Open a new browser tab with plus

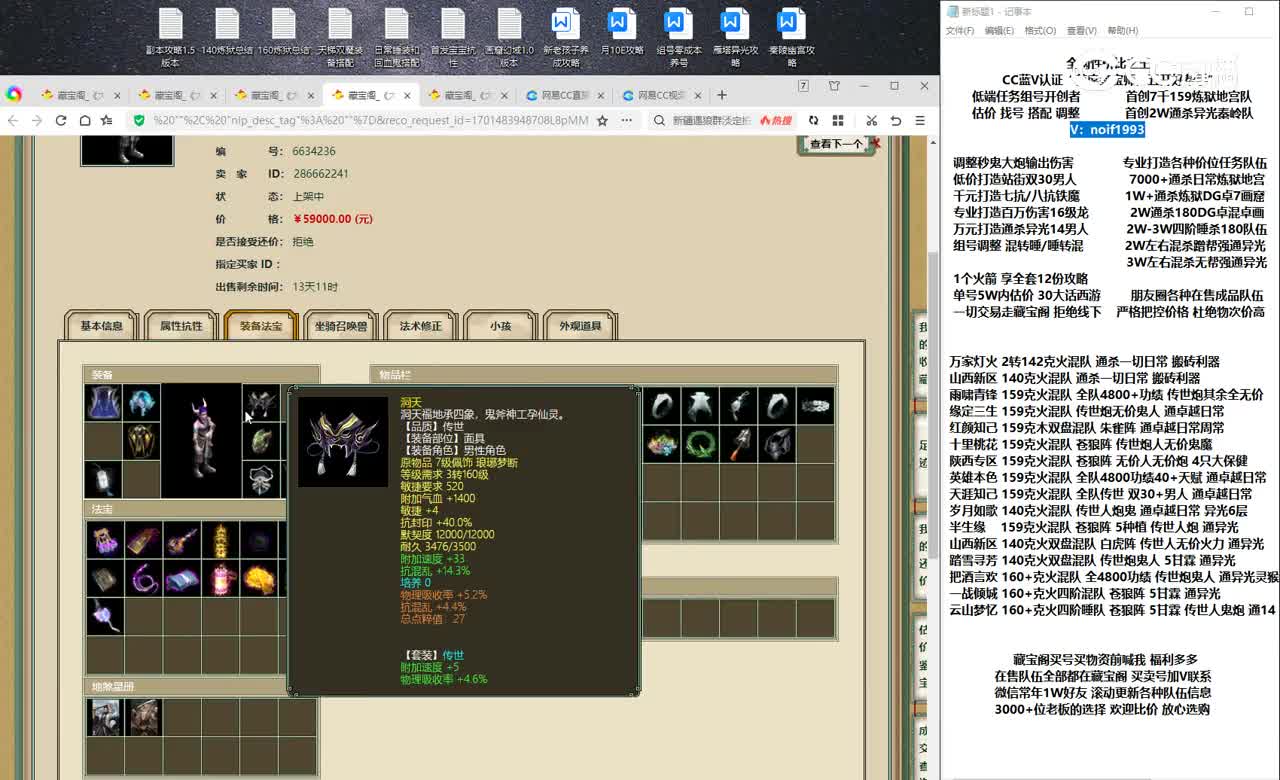[x=722, y=95]
